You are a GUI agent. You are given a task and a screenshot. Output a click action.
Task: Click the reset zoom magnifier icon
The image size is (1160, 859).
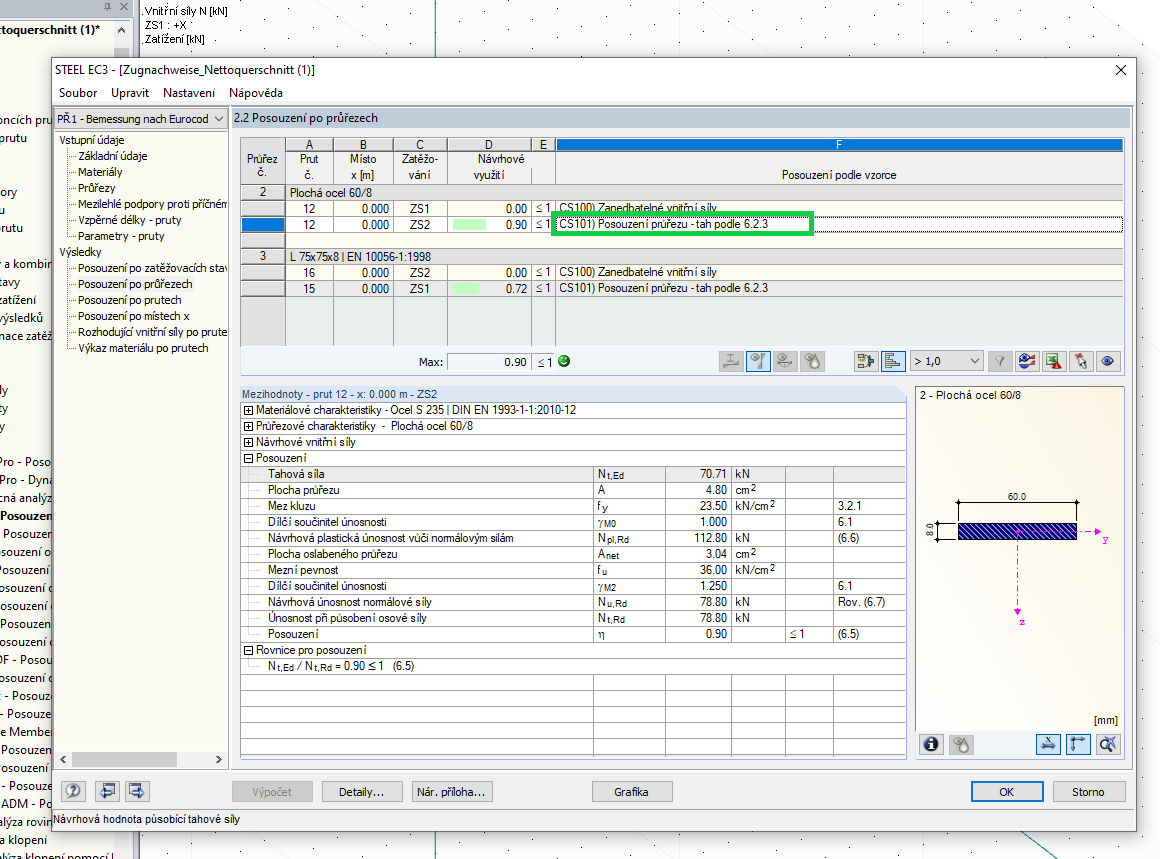point(1107,744)
